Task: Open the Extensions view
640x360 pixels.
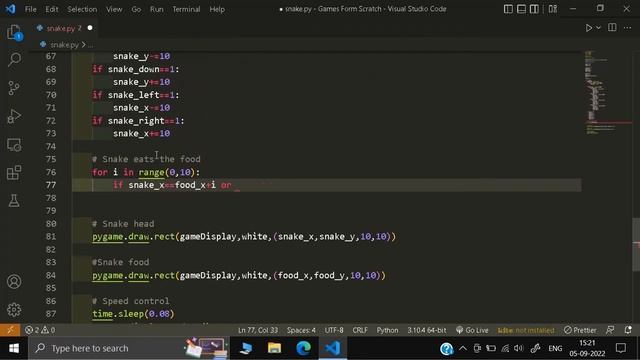Action: (x=14, y=173)
